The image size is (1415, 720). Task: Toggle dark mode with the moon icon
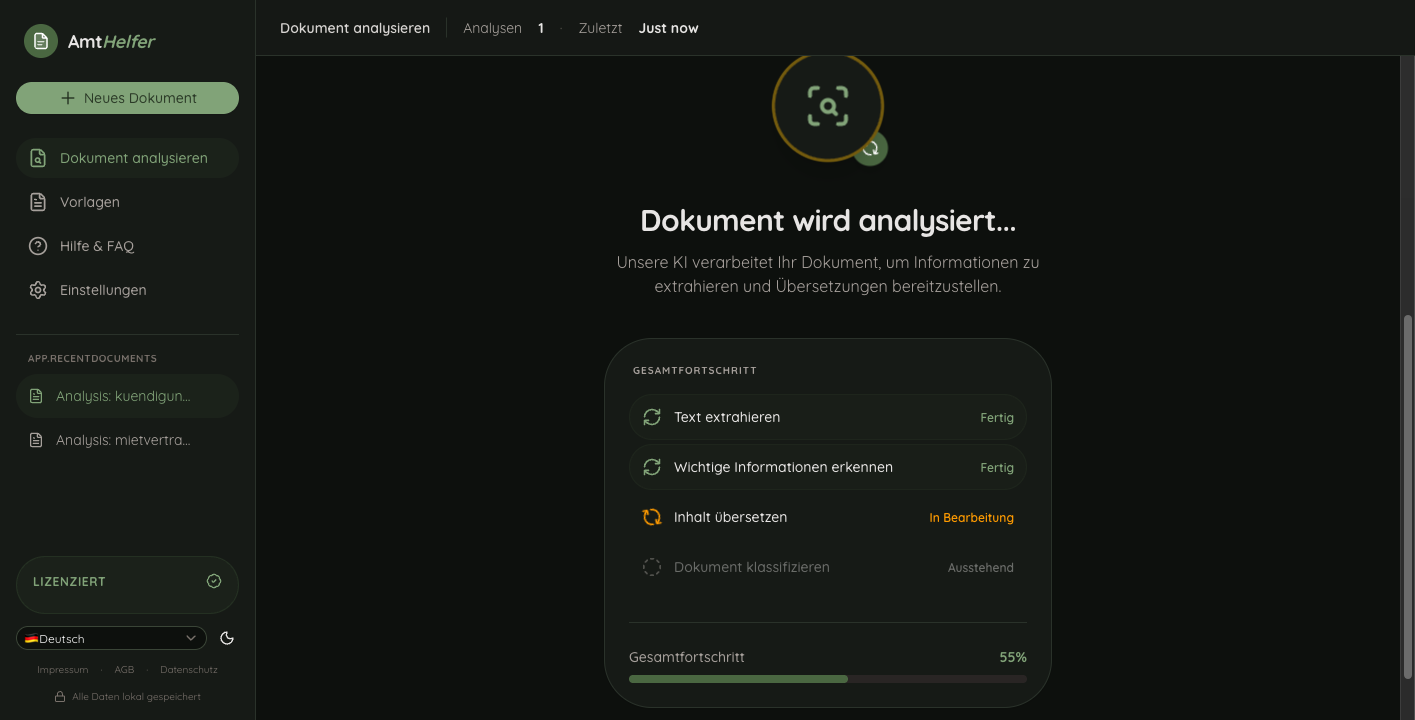pyautogui.click(x=227, y=638)
